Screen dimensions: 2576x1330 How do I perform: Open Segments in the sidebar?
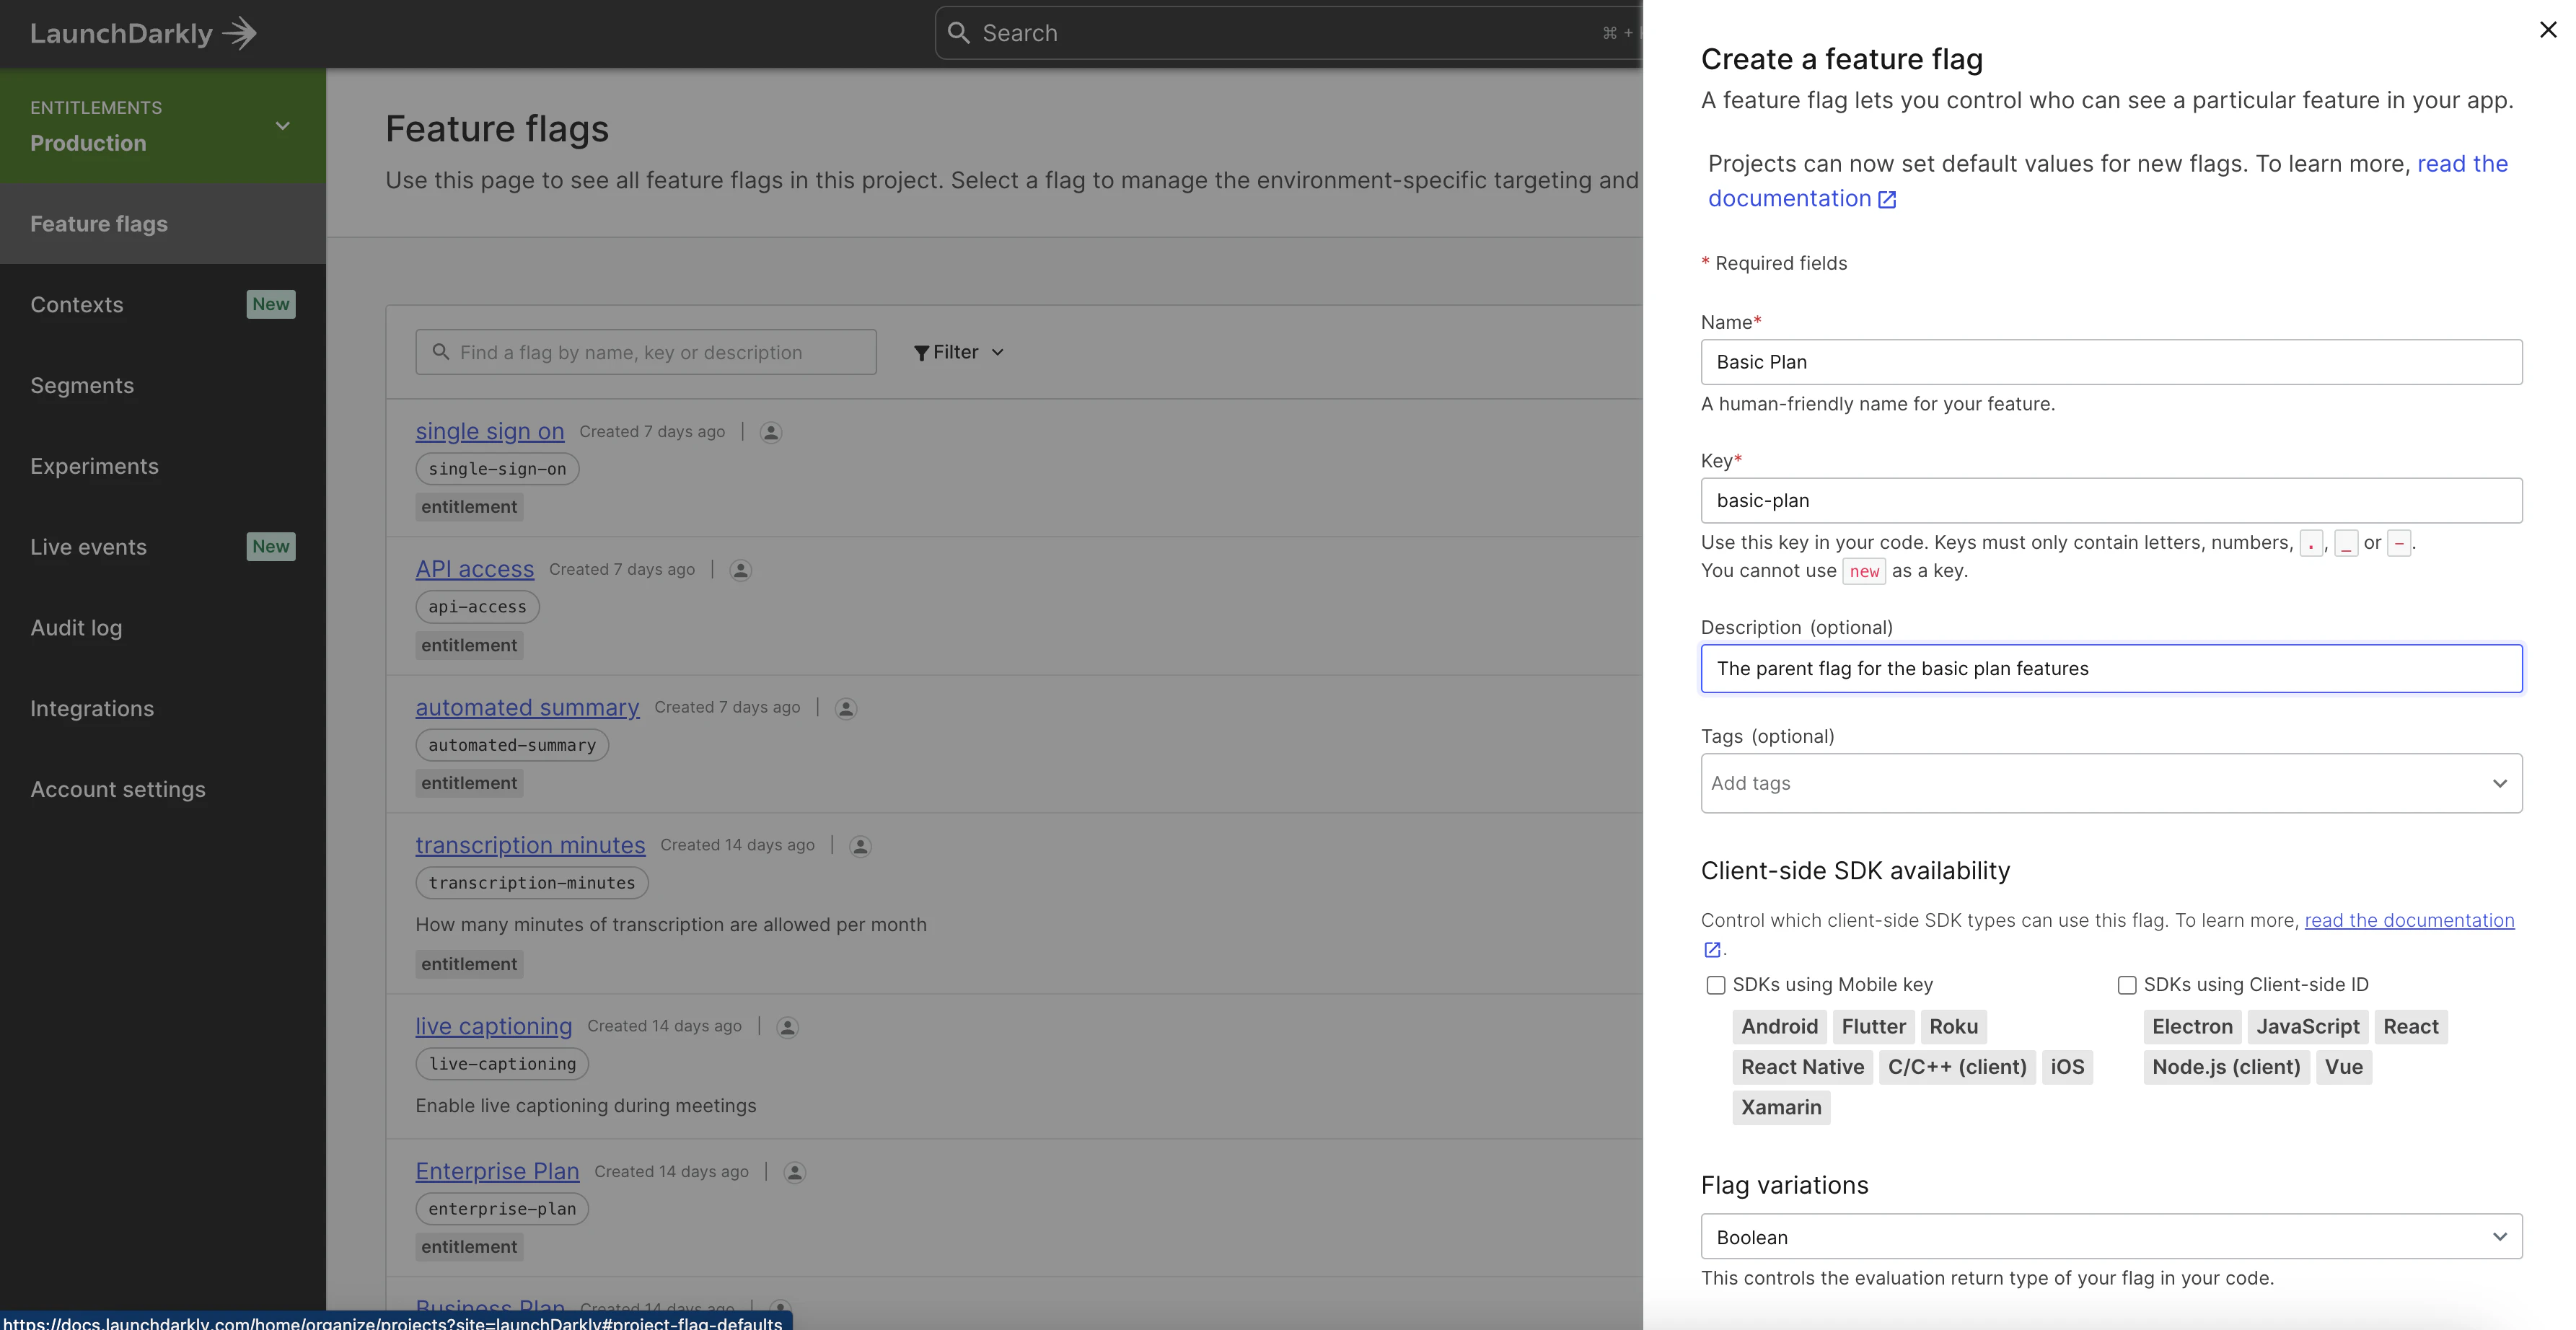[x=82, y=385]
